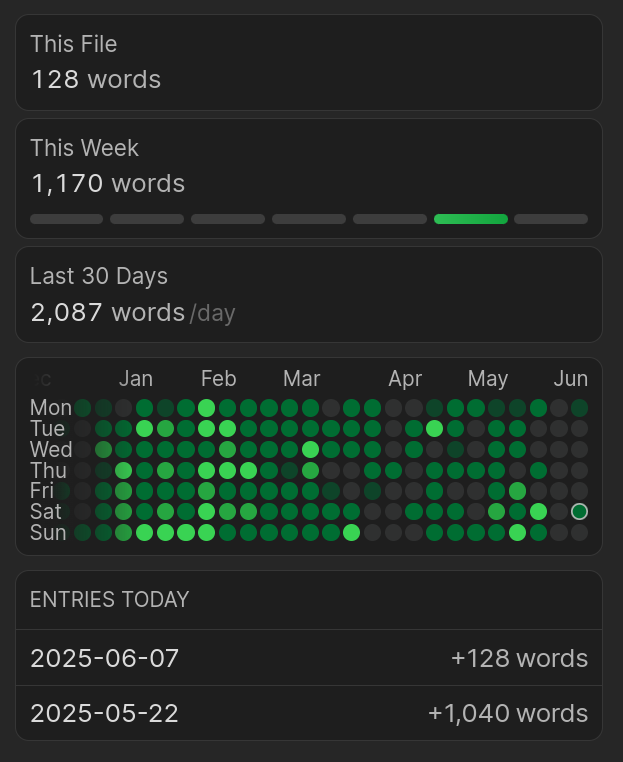
Task: Click the Jun month label
Action: (571, 379)
